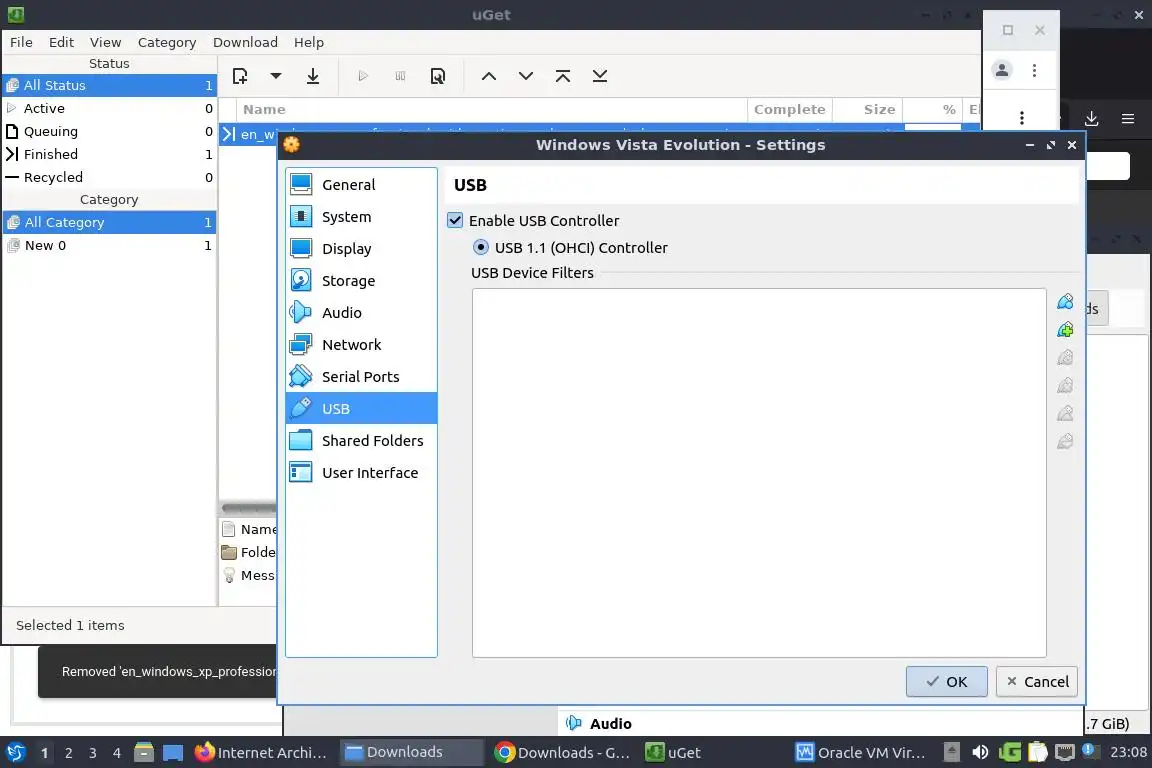Open User Interface settings page
The height and width of the screenshot is (768, 1152).
[361, 473]
